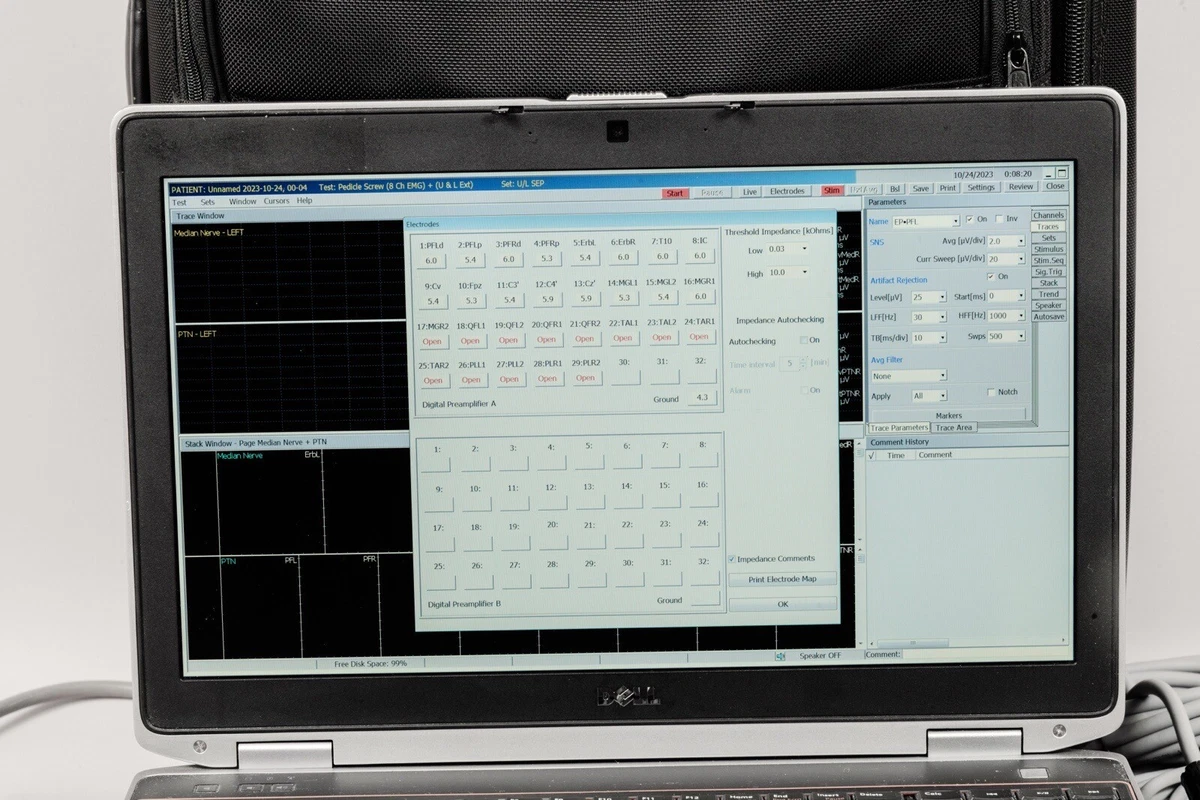Expand the Avg µV/div dropdown
The width and height of the screenshot is (1200, 800).
click(x=1006, y=241)
